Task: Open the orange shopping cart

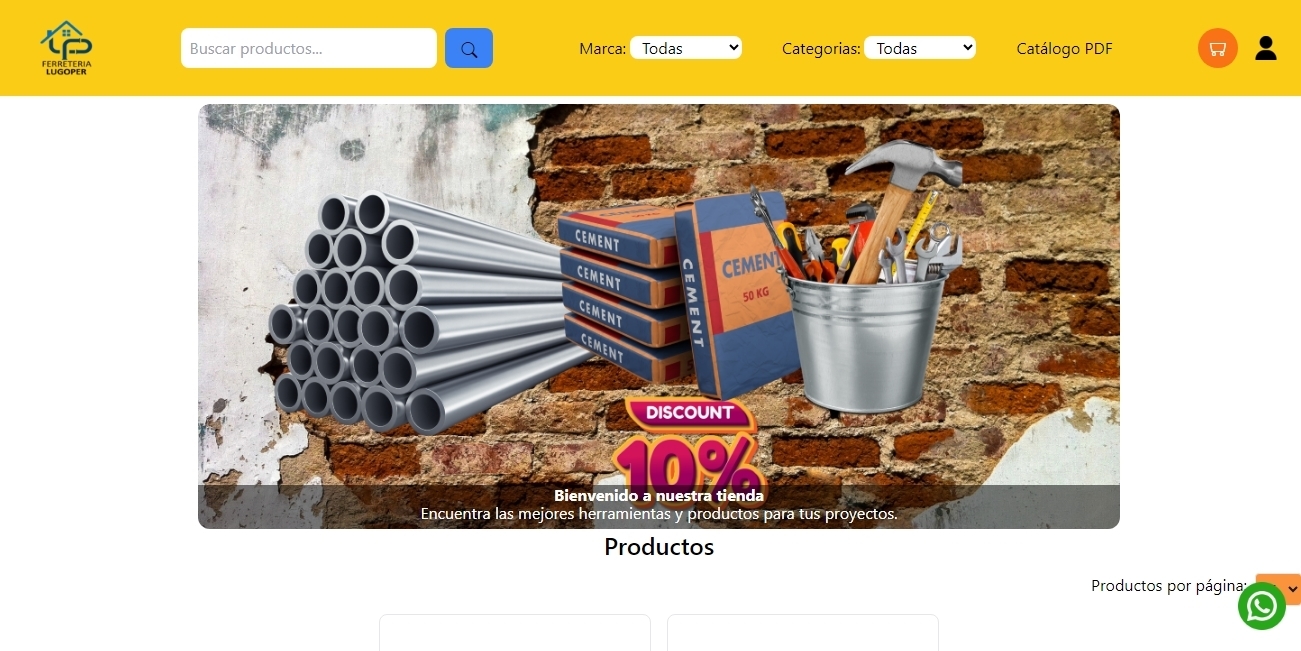Action: [x=1218, y=48]
